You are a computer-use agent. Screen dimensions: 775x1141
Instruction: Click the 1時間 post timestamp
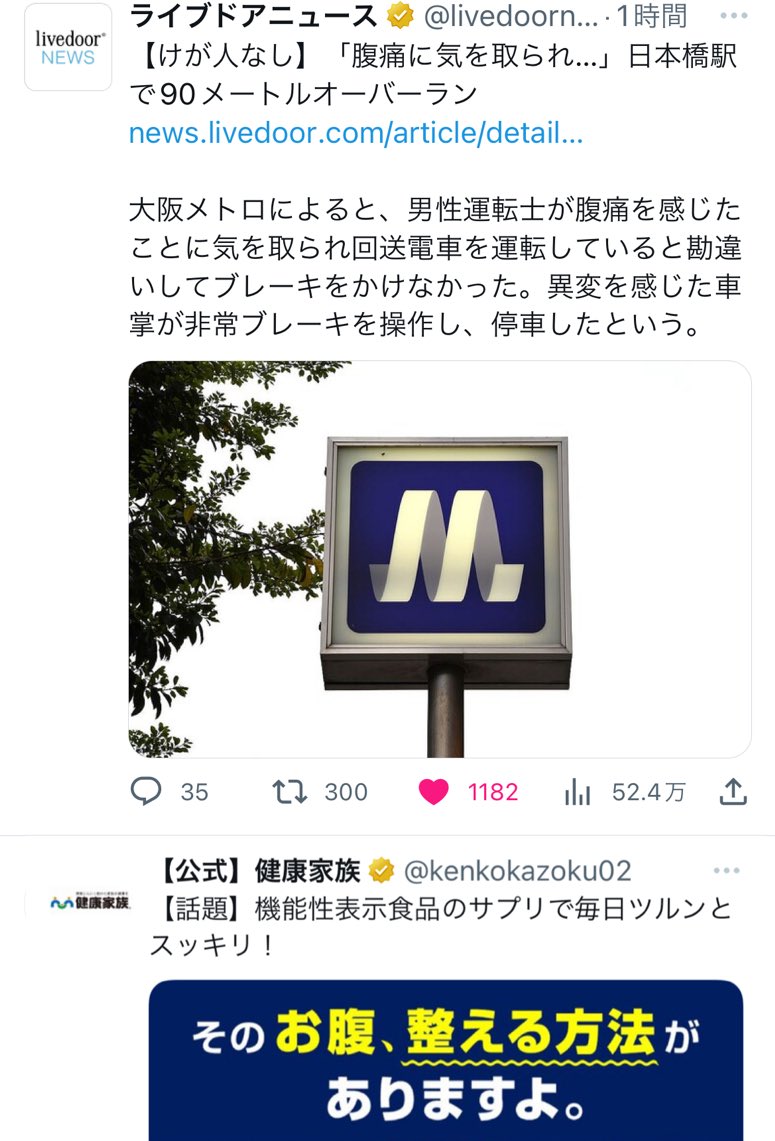point(652,15)
